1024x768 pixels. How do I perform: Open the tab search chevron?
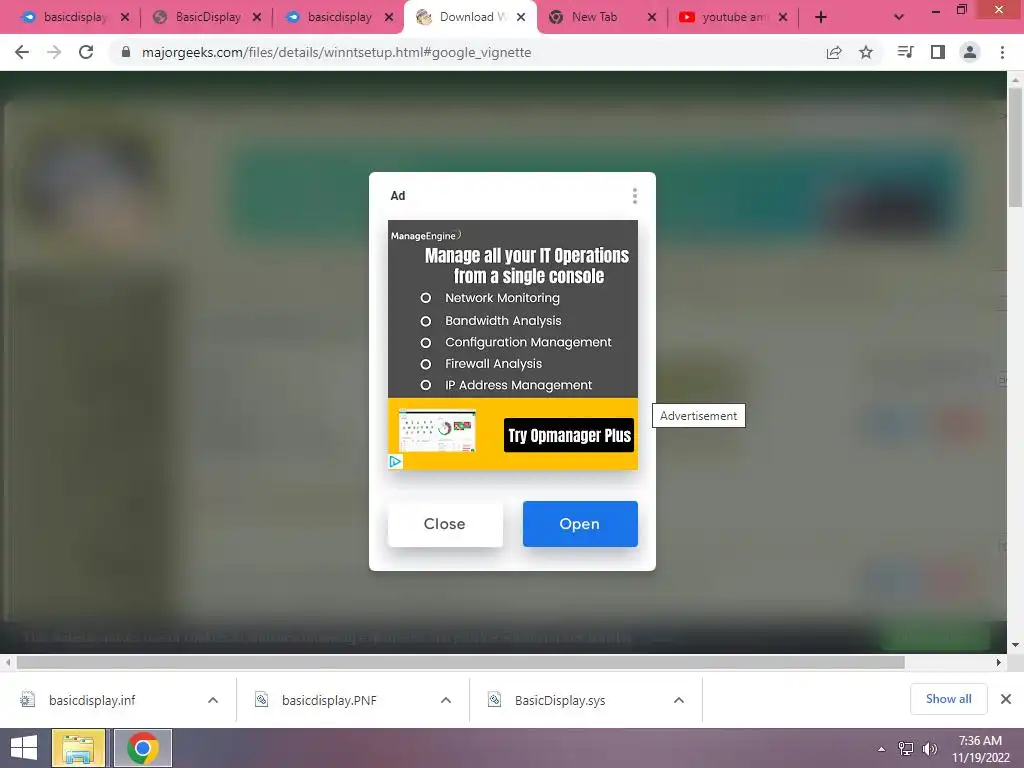point(899,17)
